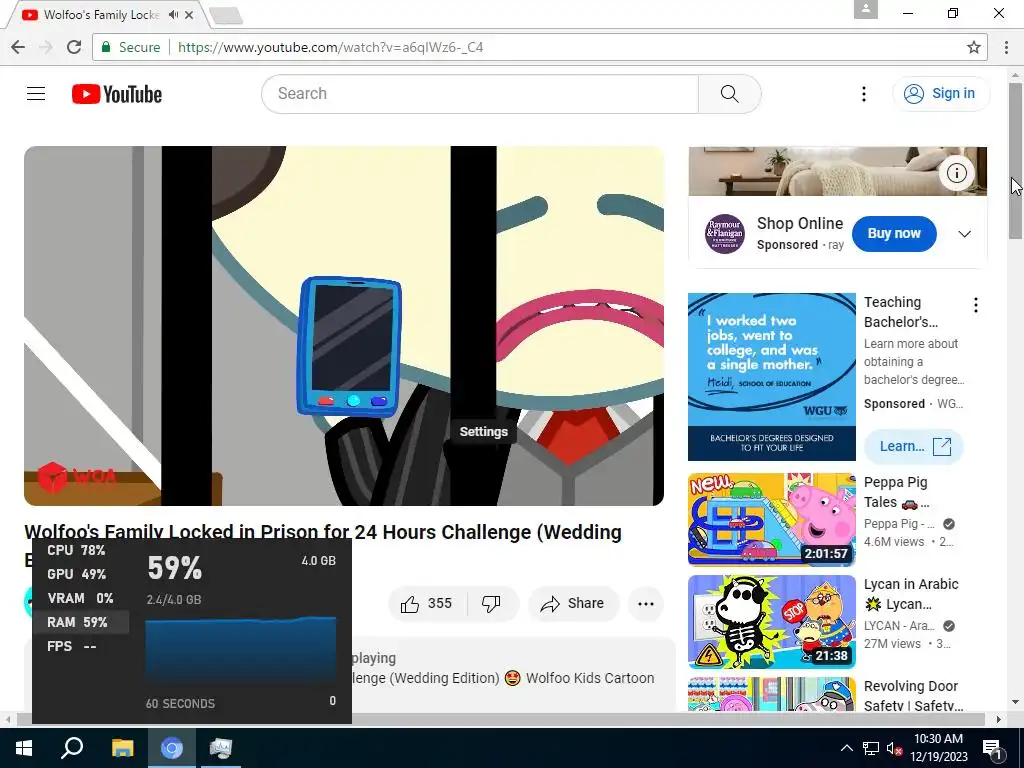Click the Buy now button
1024x768 pixels.
pyautogui.click(x=894, y=233)
